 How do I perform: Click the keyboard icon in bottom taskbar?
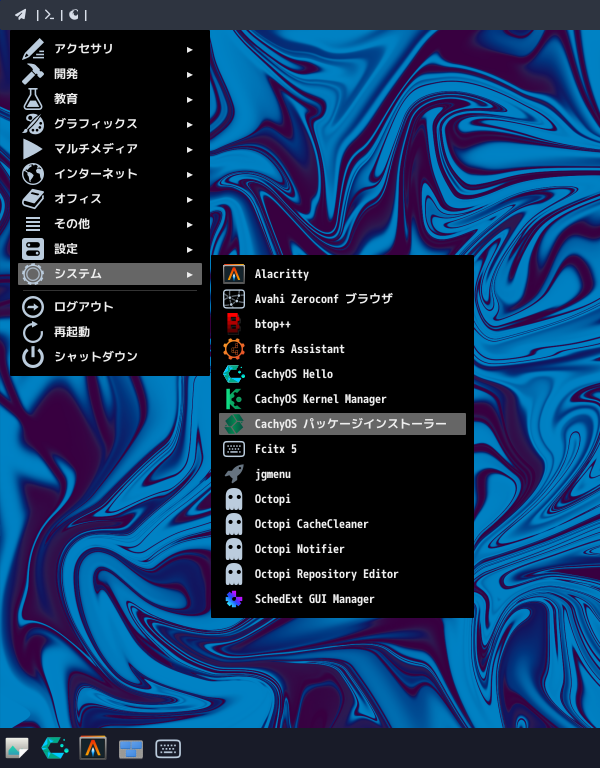[168, 749]
